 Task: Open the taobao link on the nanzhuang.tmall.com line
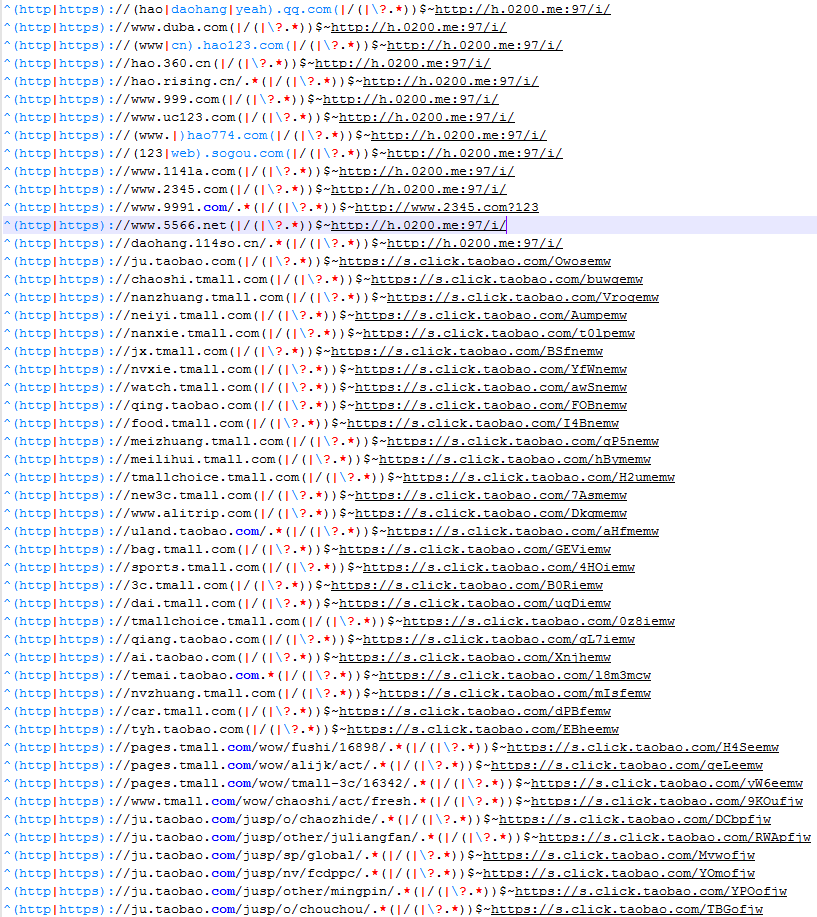pos(522,298)
